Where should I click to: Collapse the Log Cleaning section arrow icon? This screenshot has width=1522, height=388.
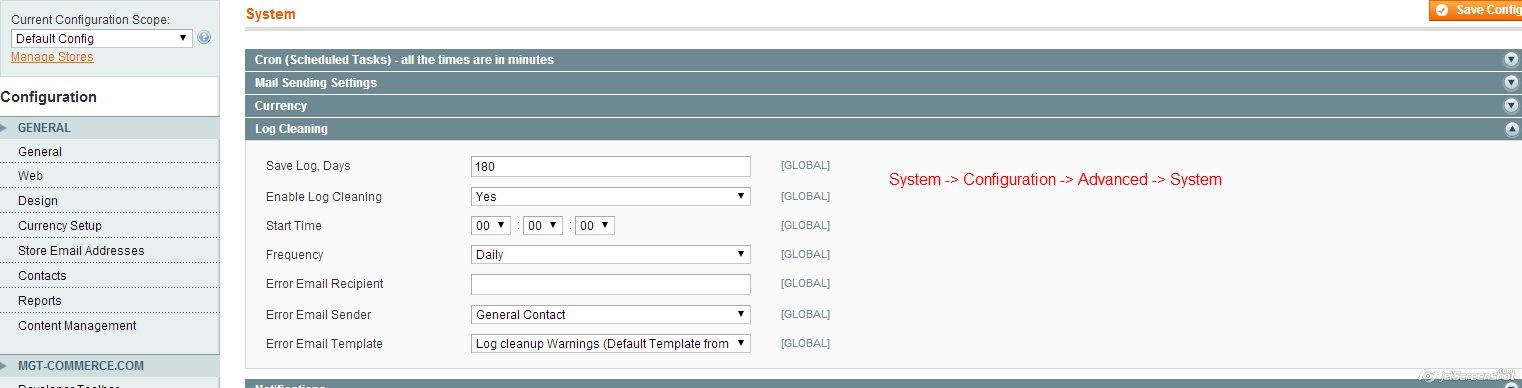(1511, 129)
